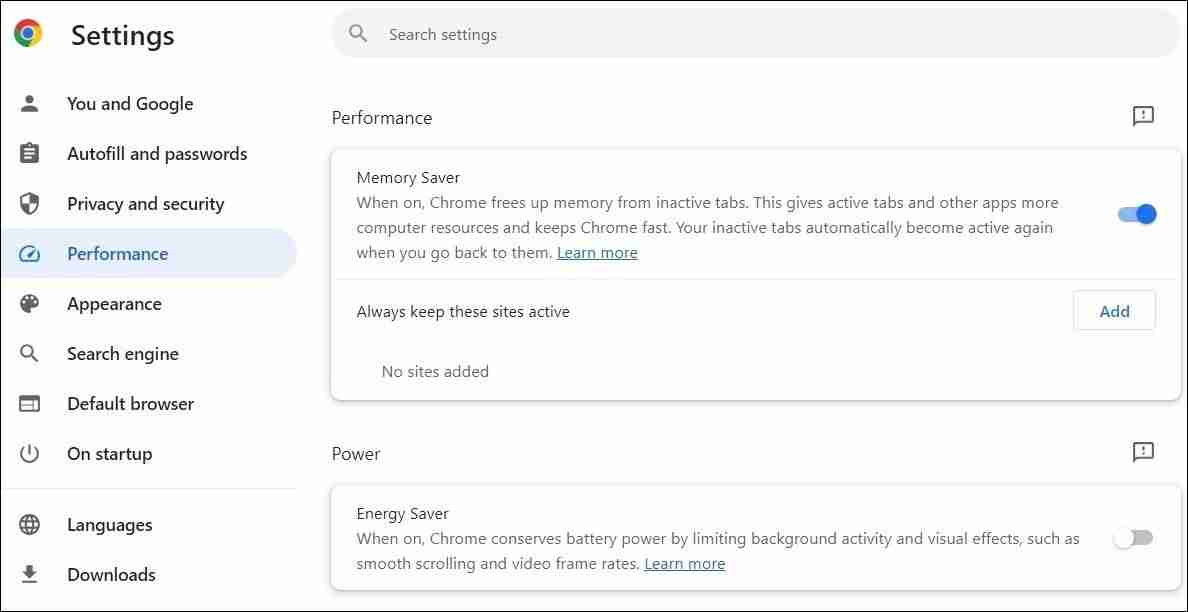This screenshot has height=612, width=1188.
Task: Click the On startup power icon
Action: coord(30,453)
